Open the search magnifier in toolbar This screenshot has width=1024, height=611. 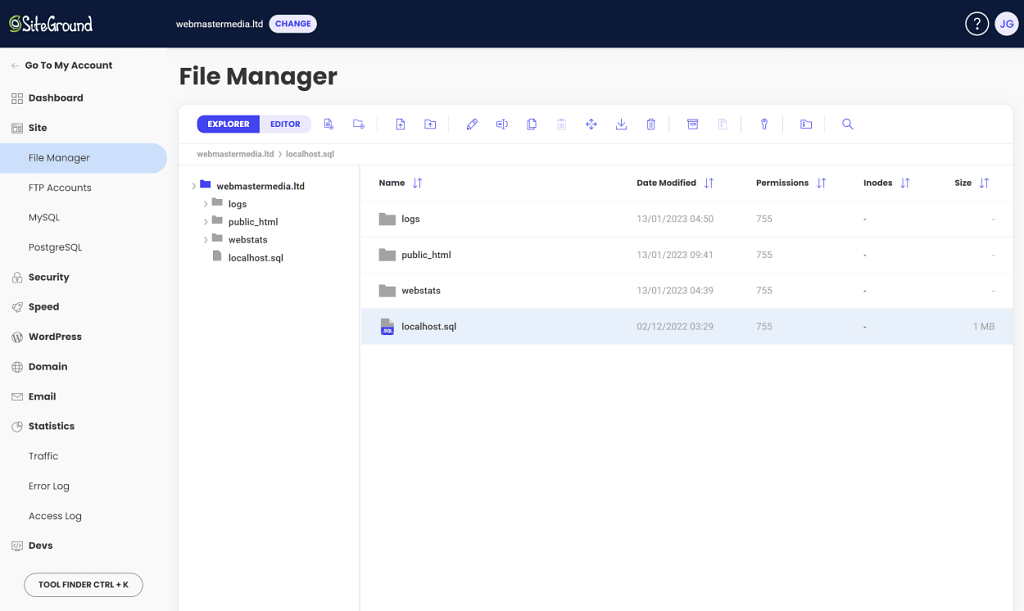click(x=848, y=124)
